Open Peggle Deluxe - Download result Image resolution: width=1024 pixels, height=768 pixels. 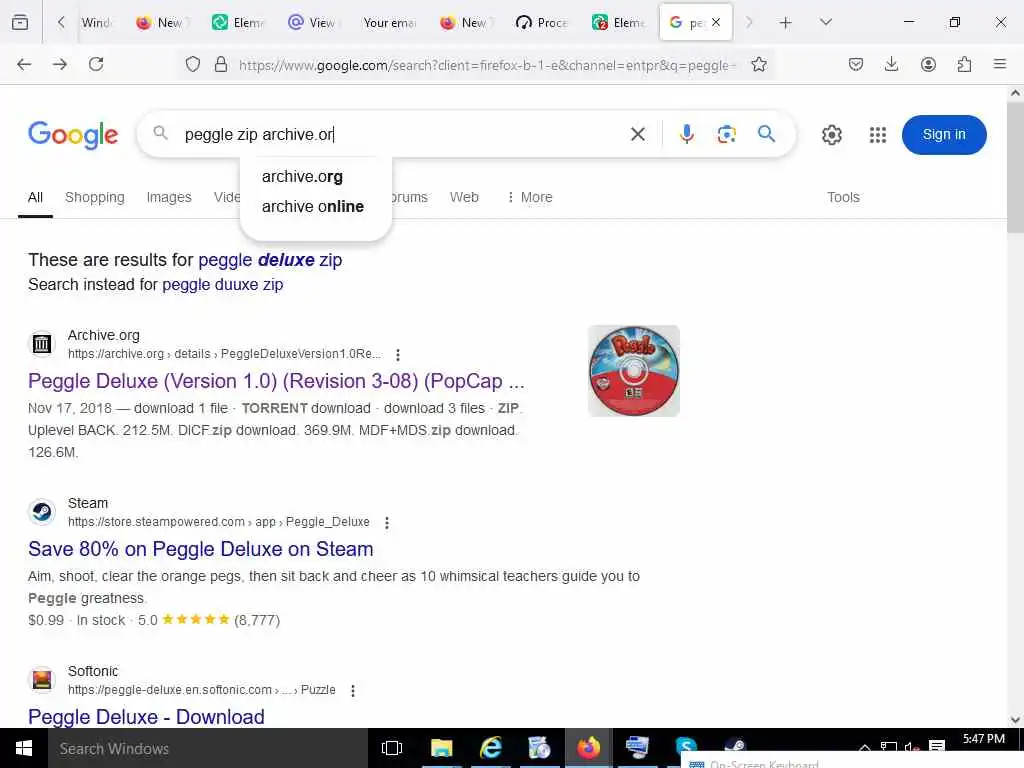tap(146, 717)
